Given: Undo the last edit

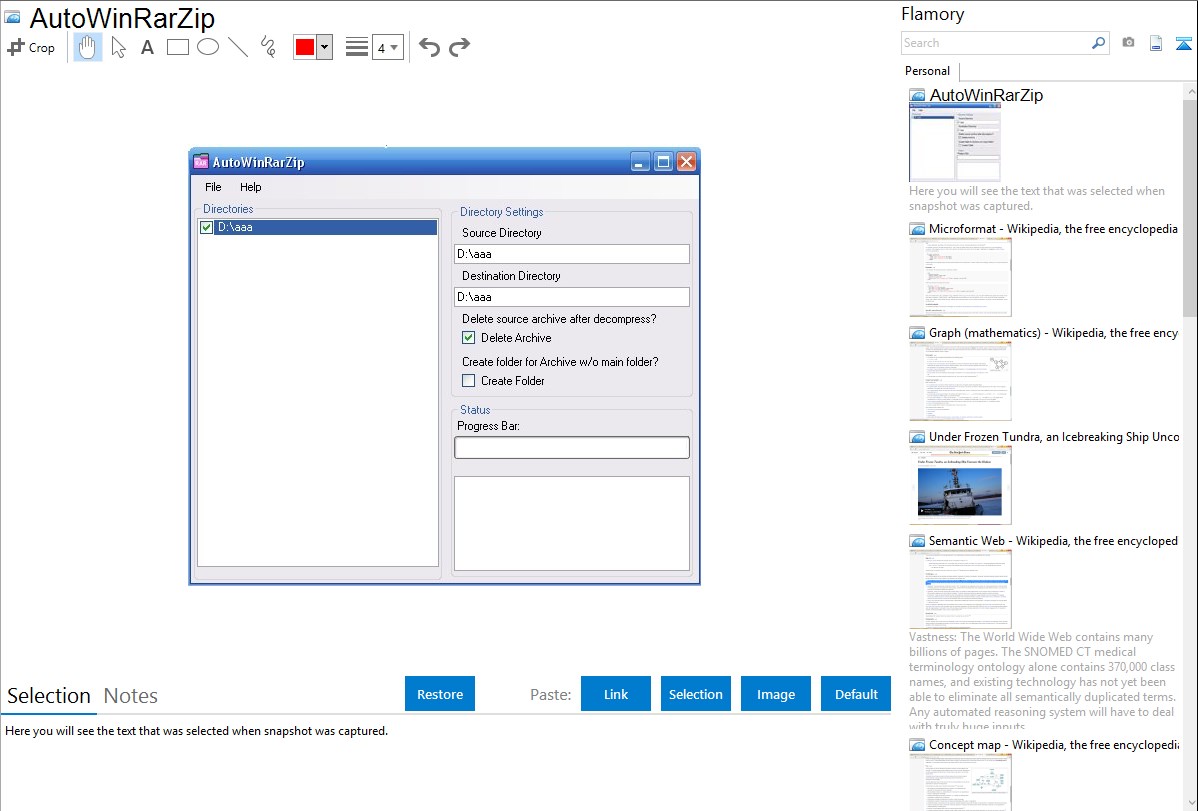Looking at the screenshot, I should [429, 47].
